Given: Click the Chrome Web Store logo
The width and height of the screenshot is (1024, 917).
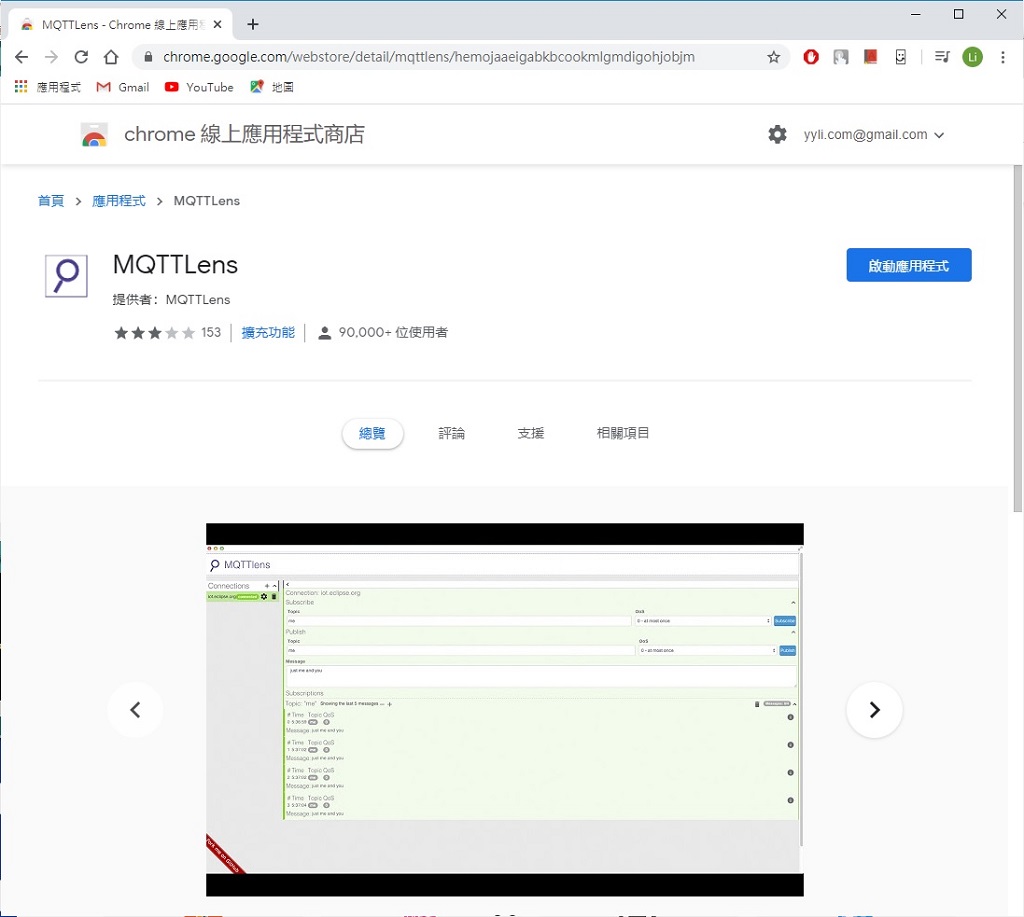Looking at the screenshot, I should [94, 135].
